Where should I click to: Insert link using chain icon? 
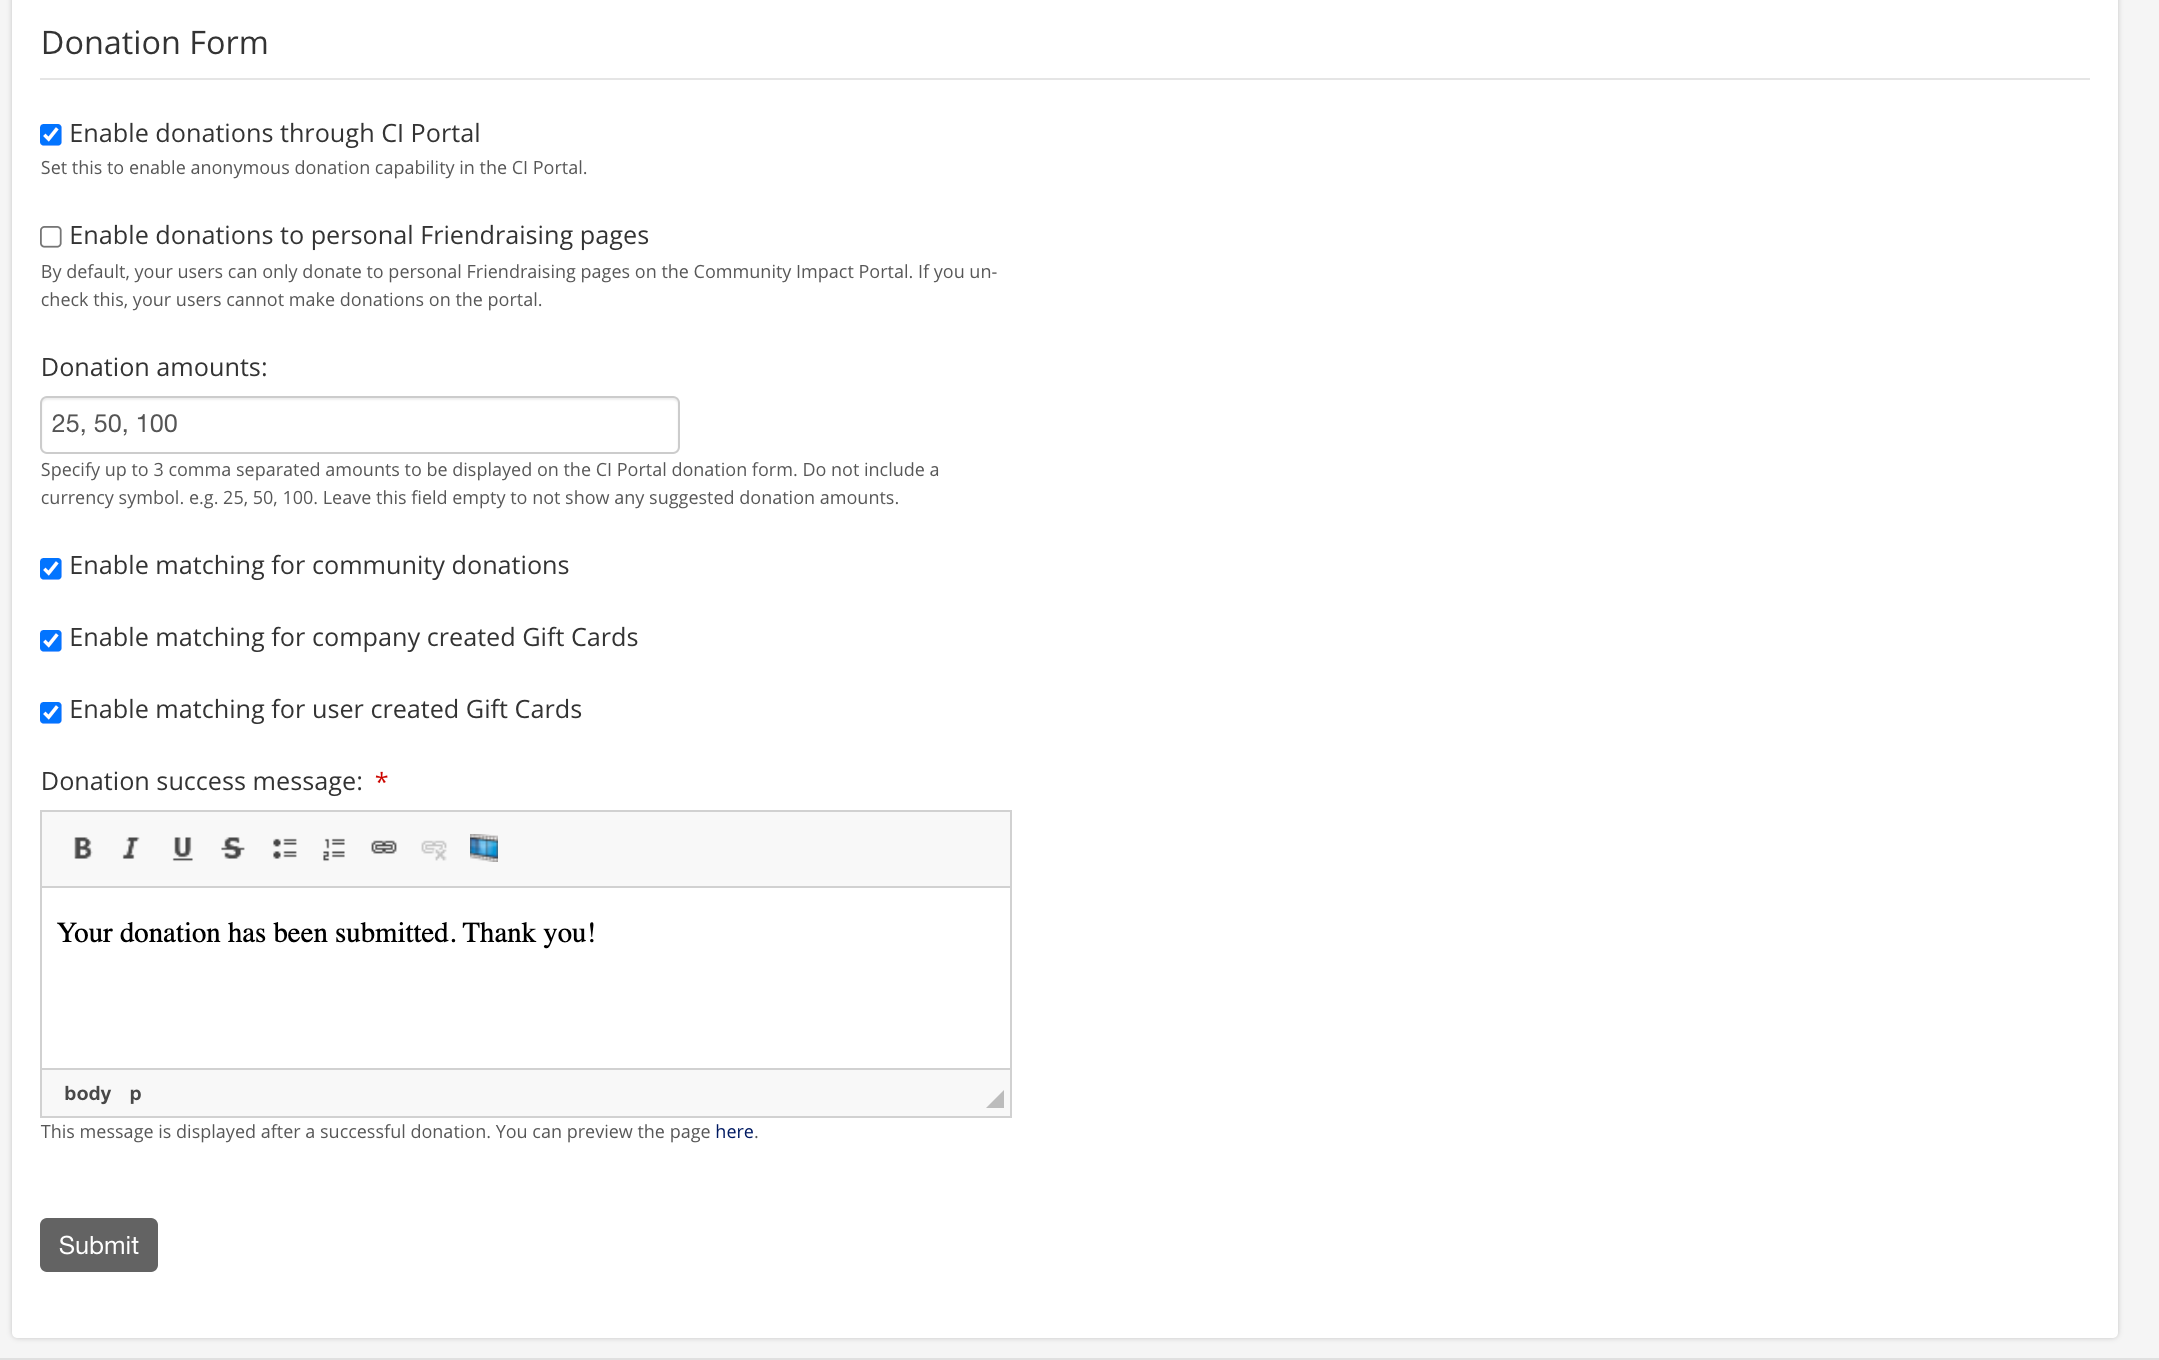click(384, 848)
